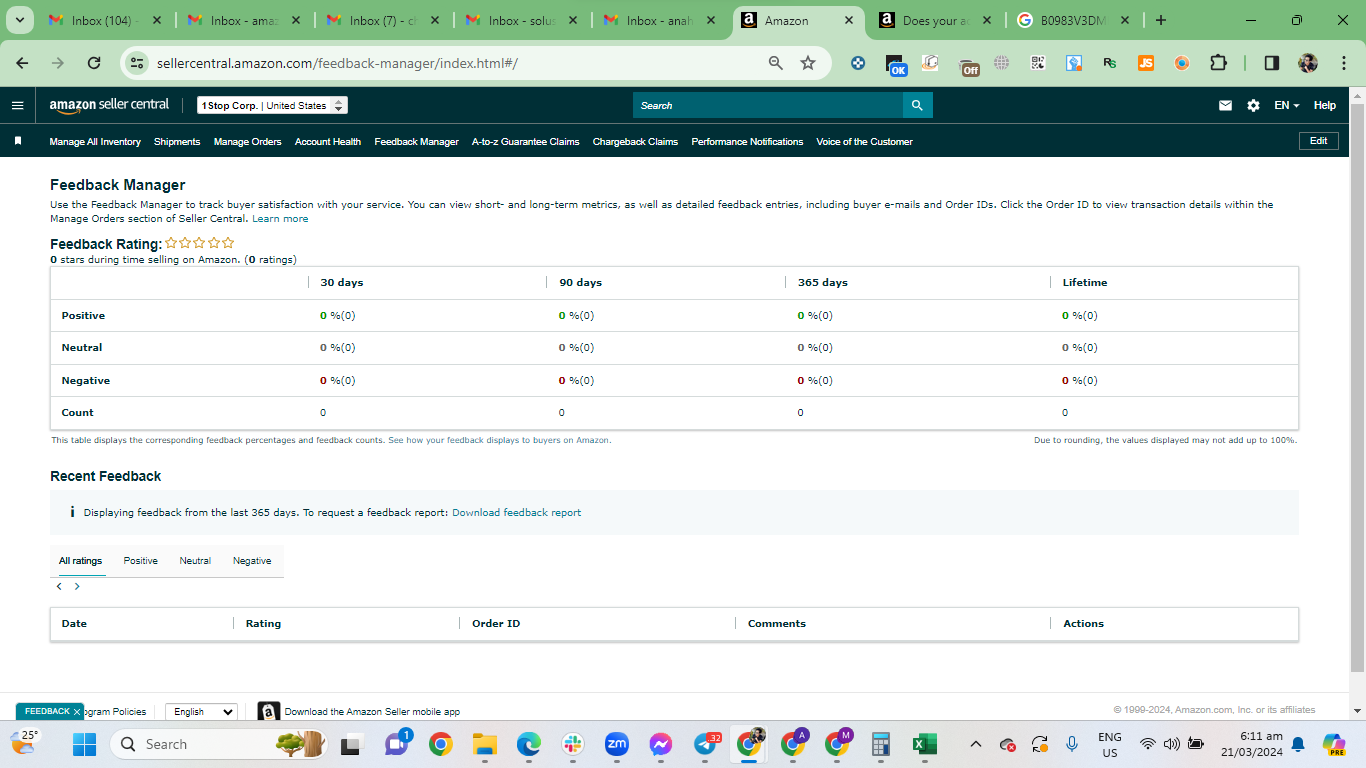Click Download feedback report link
This screenshot has height=768, width=1366.
[x=516, y=513]
